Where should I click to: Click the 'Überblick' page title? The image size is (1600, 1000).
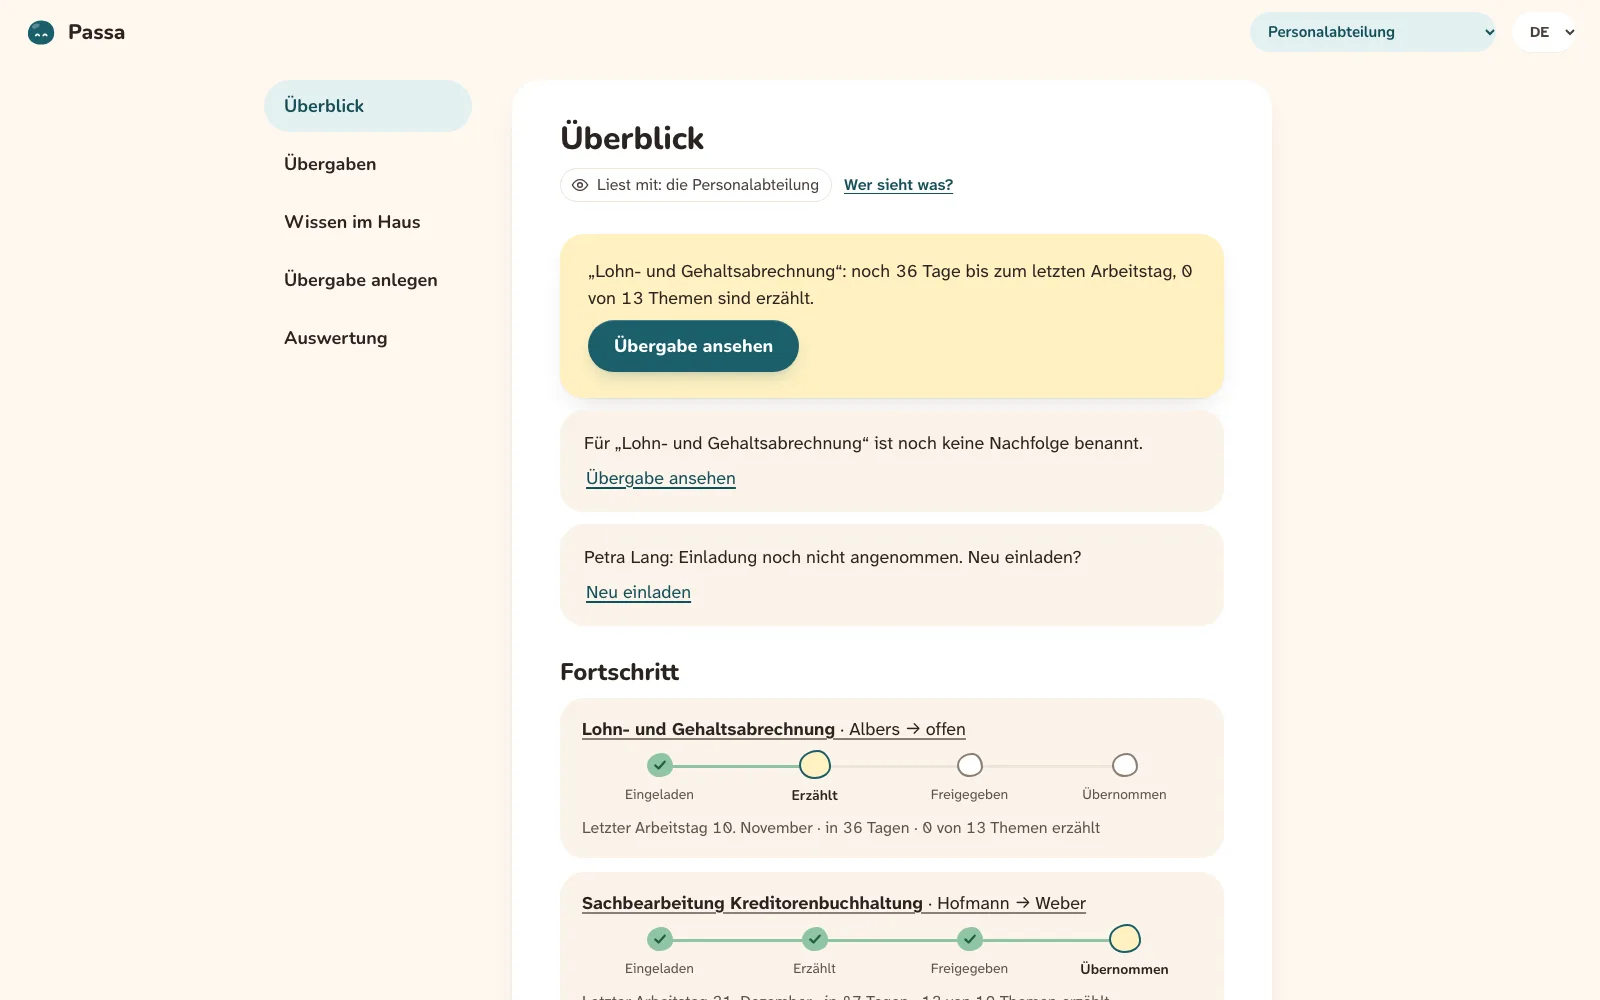[x=632, y=138]
